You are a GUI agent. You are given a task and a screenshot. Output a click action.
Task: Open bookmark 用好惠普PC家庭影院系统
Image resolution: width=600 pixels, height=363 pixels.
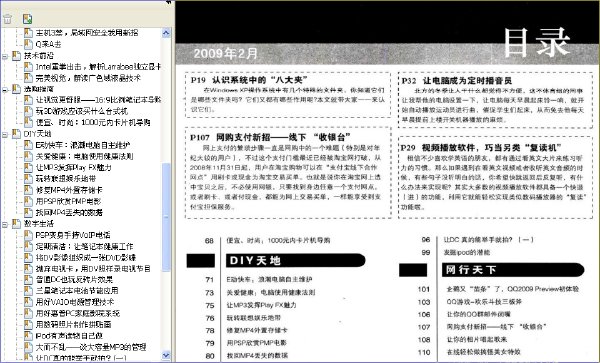78,314
